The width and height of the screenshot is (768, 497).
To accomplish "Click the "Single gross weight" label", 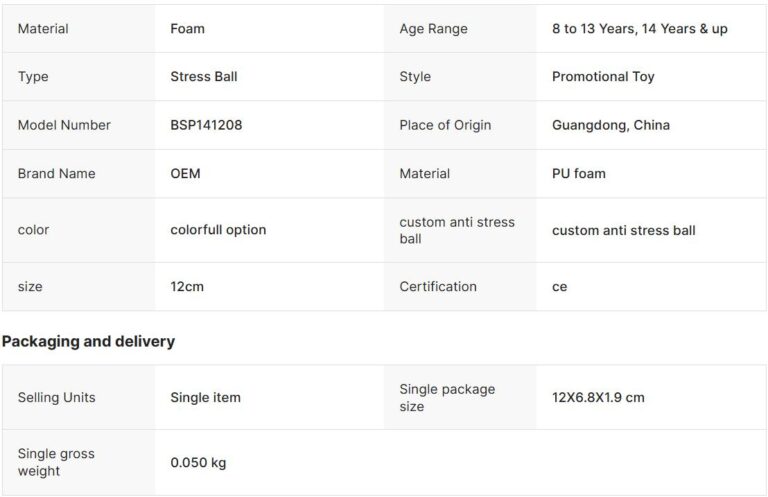I will 56,462.
